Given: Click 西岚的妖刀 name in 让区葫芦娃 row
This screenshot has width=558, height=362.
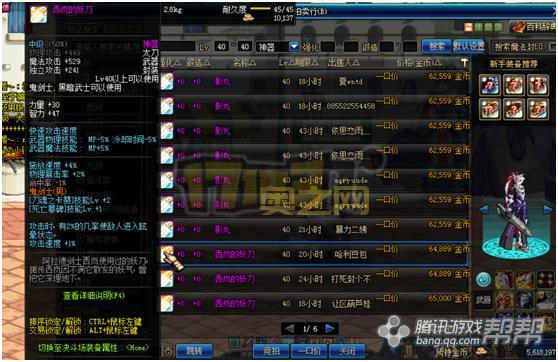Looking at the screenshot, I should (235, 303).
